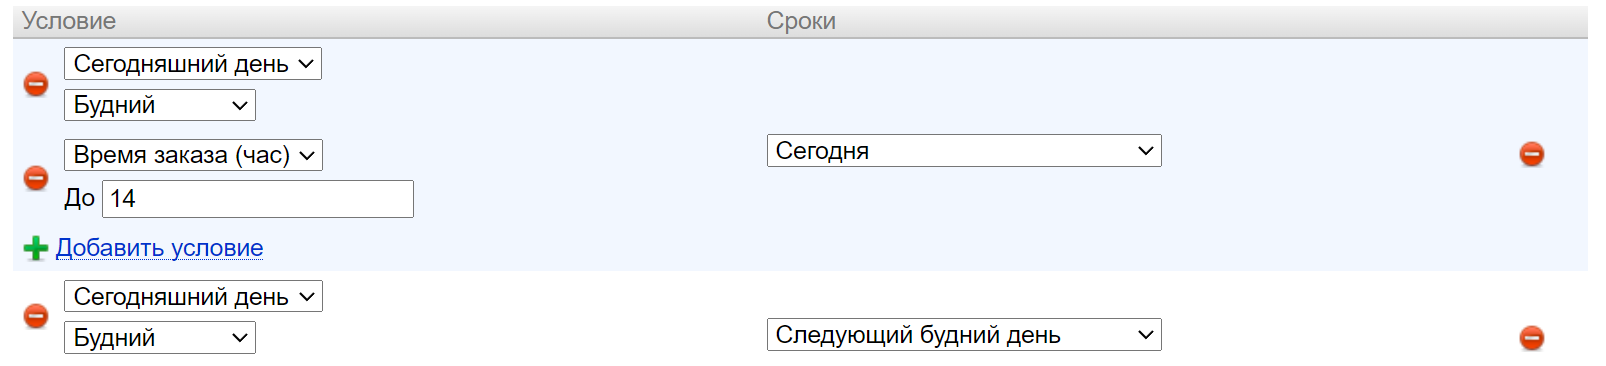Open the first rule's 'Сегодняшний день' dropdown
Image resolution: width=1606 pixels, height=366 pixels.
pos(193,64)
